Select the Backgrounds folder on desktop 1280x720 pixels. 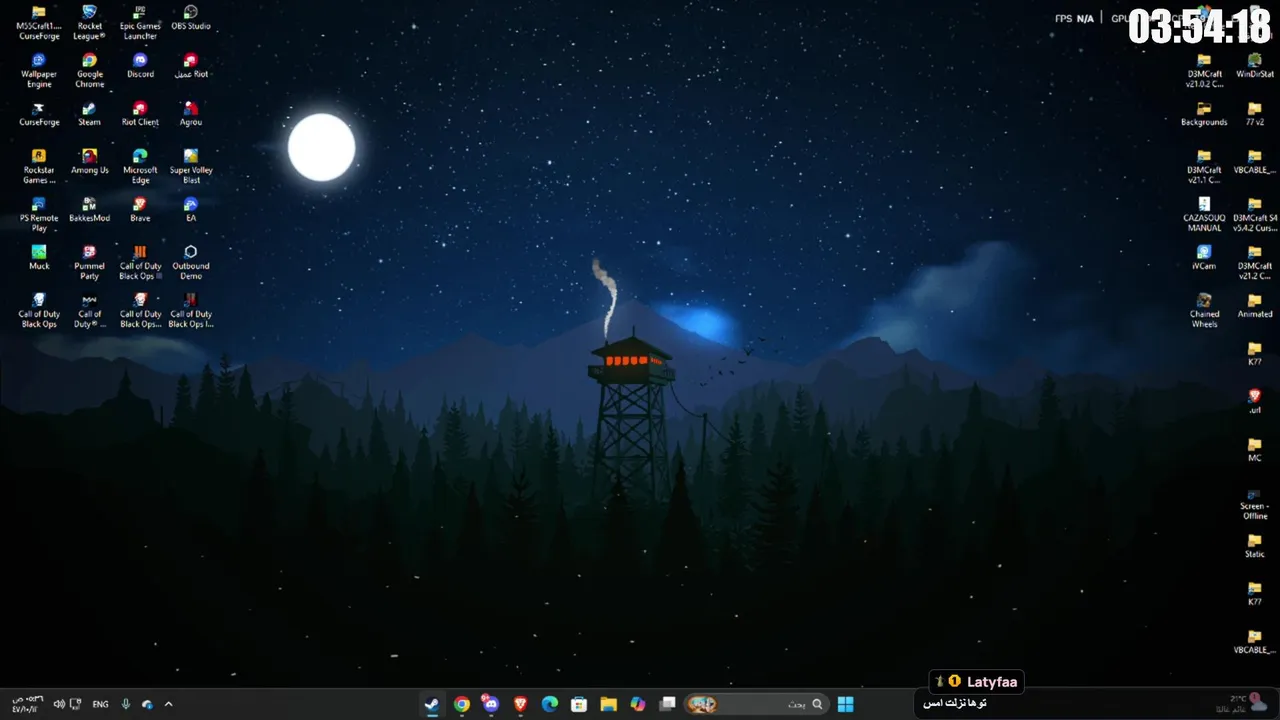coord(1204,115)
